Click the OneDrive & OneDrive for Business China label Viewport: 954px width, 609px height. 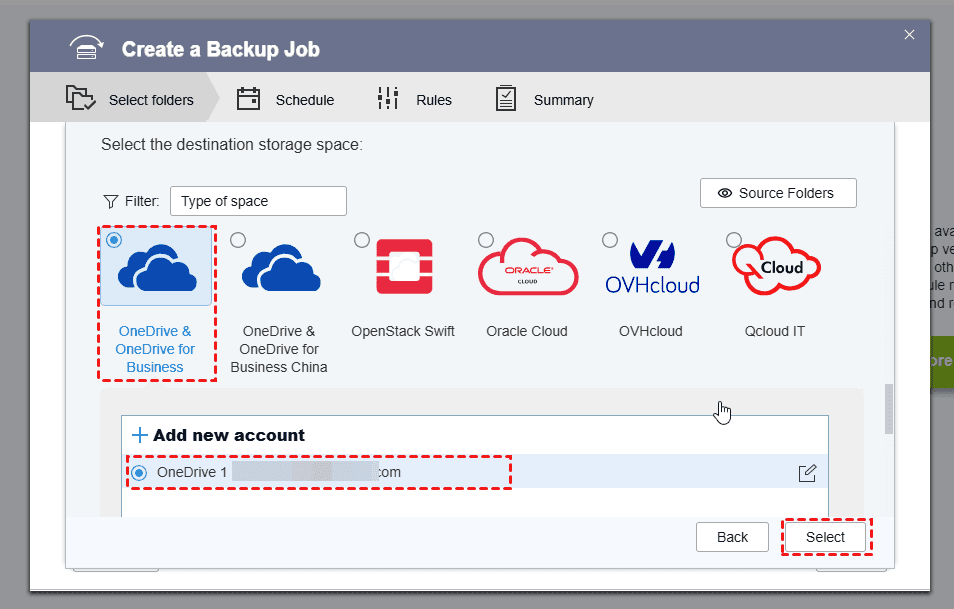(x=279, y=349)
